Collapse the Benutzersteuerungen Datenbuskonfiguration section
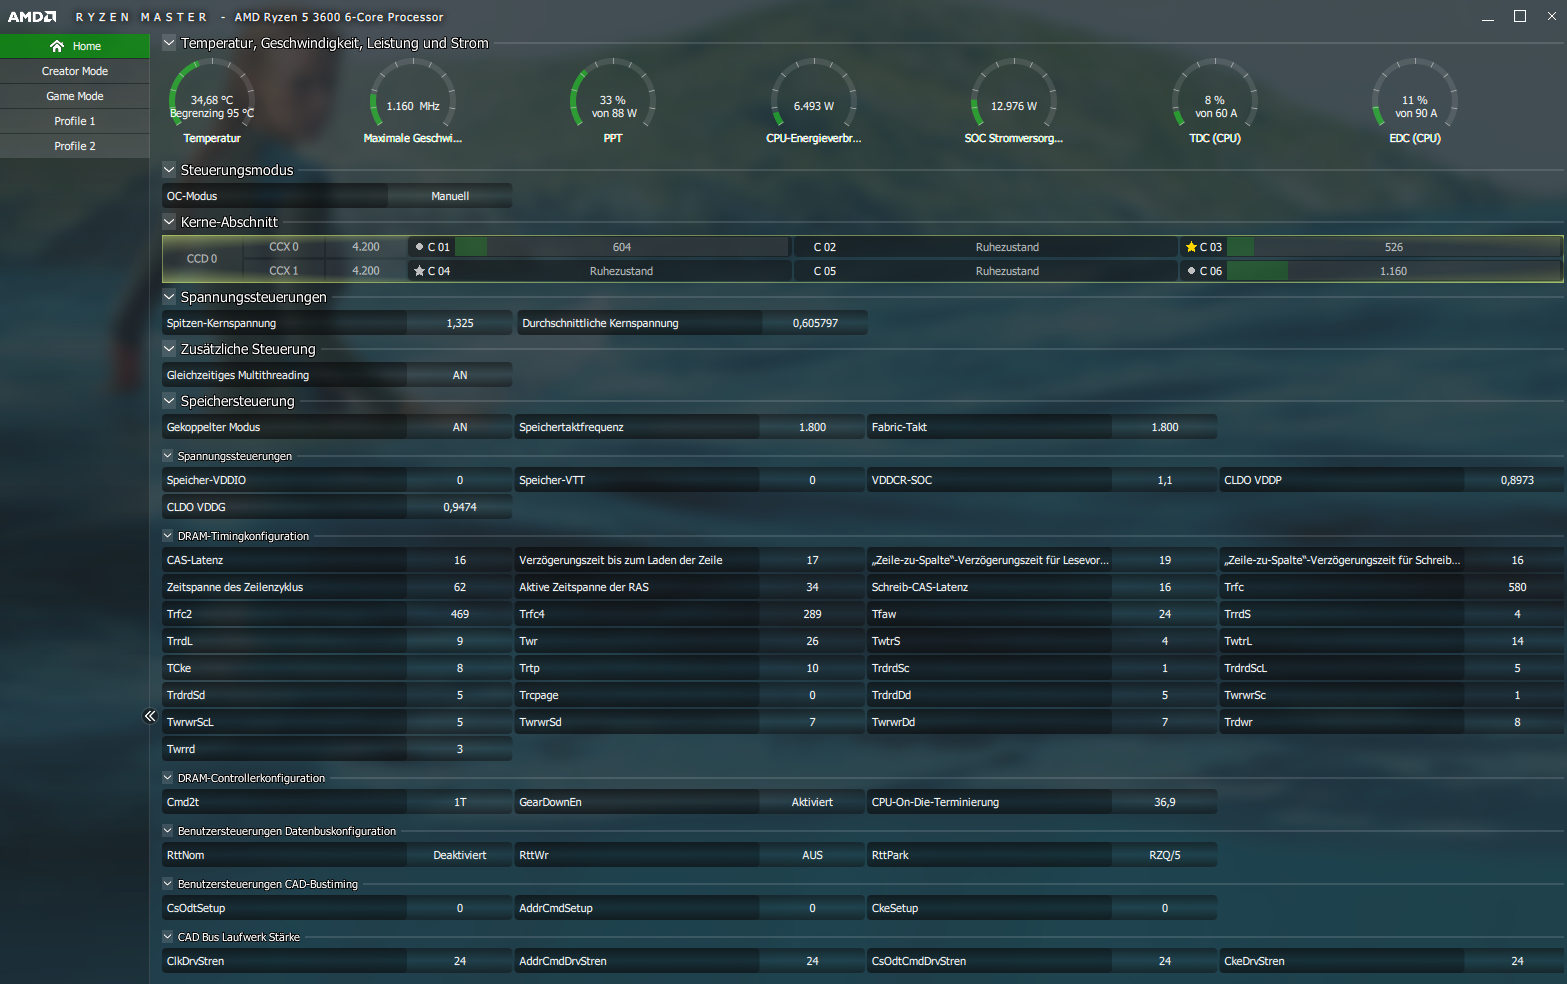The height and width of the screenshot is (984, 1567). [x=168, y=831]
